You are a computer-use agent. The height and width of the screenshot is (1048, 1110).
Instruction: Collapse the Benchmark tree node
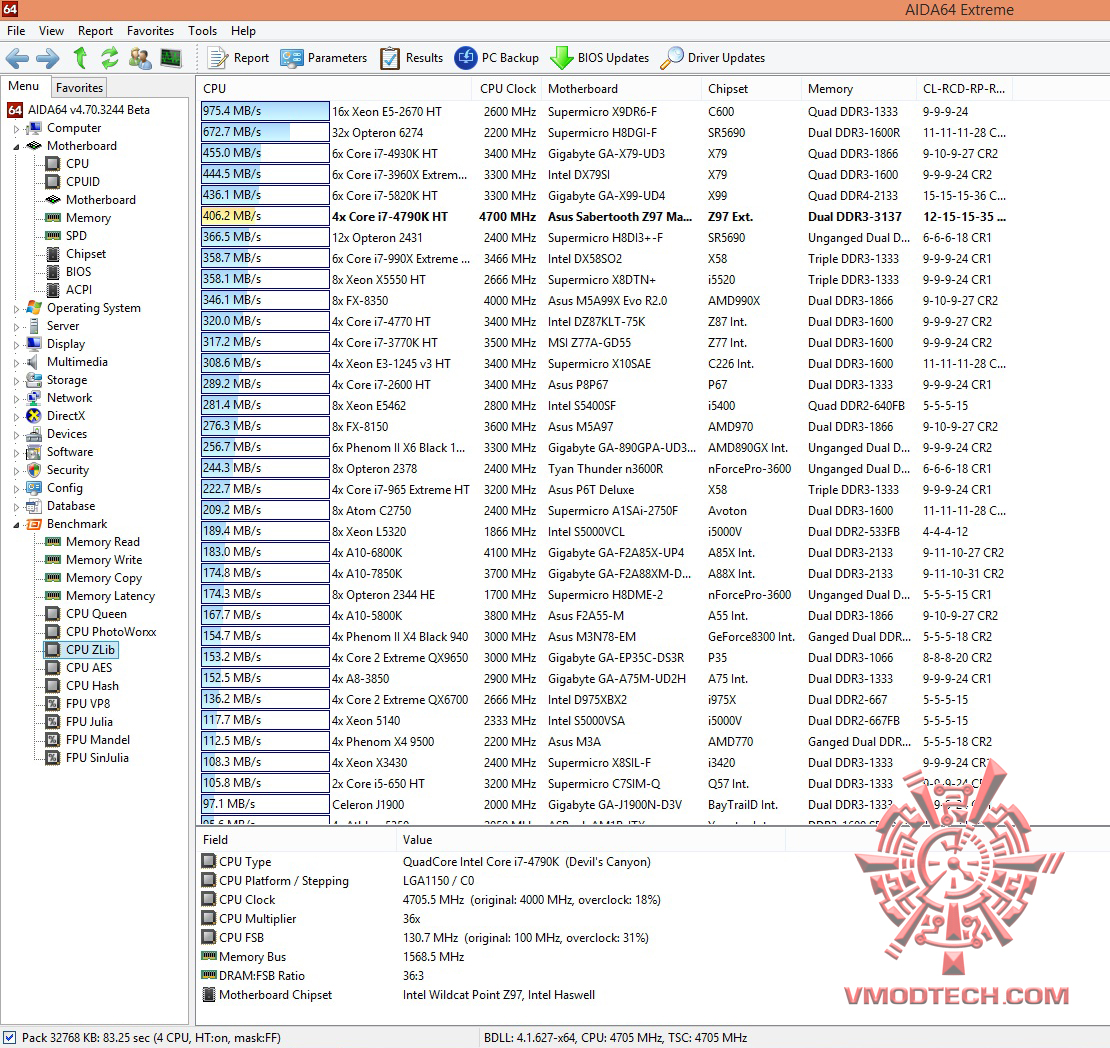(16, 525)
